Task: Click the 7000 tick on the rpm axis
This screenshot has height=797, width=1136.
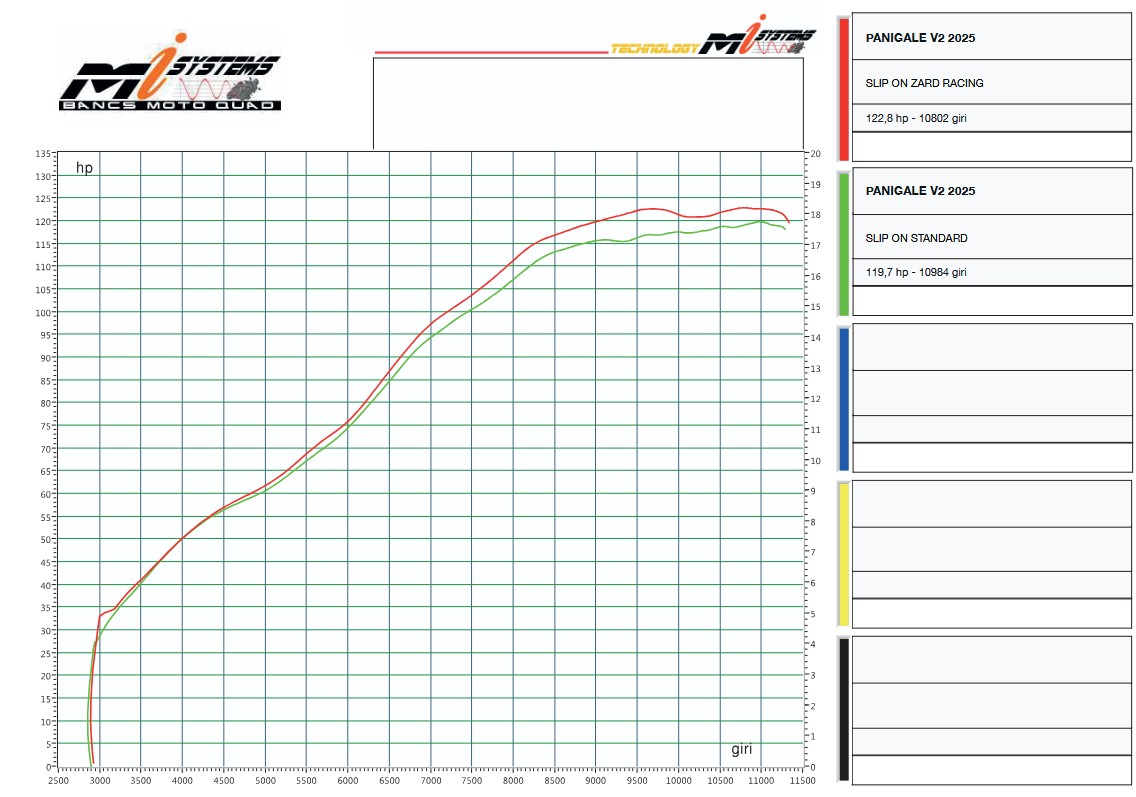Action: 431,780
